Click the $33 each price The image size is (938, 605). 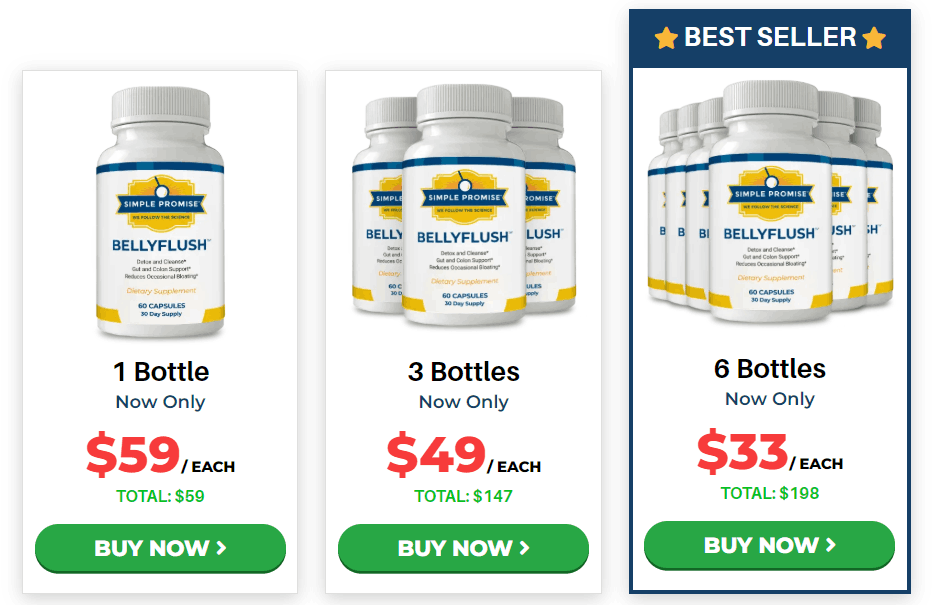[770, 452]
